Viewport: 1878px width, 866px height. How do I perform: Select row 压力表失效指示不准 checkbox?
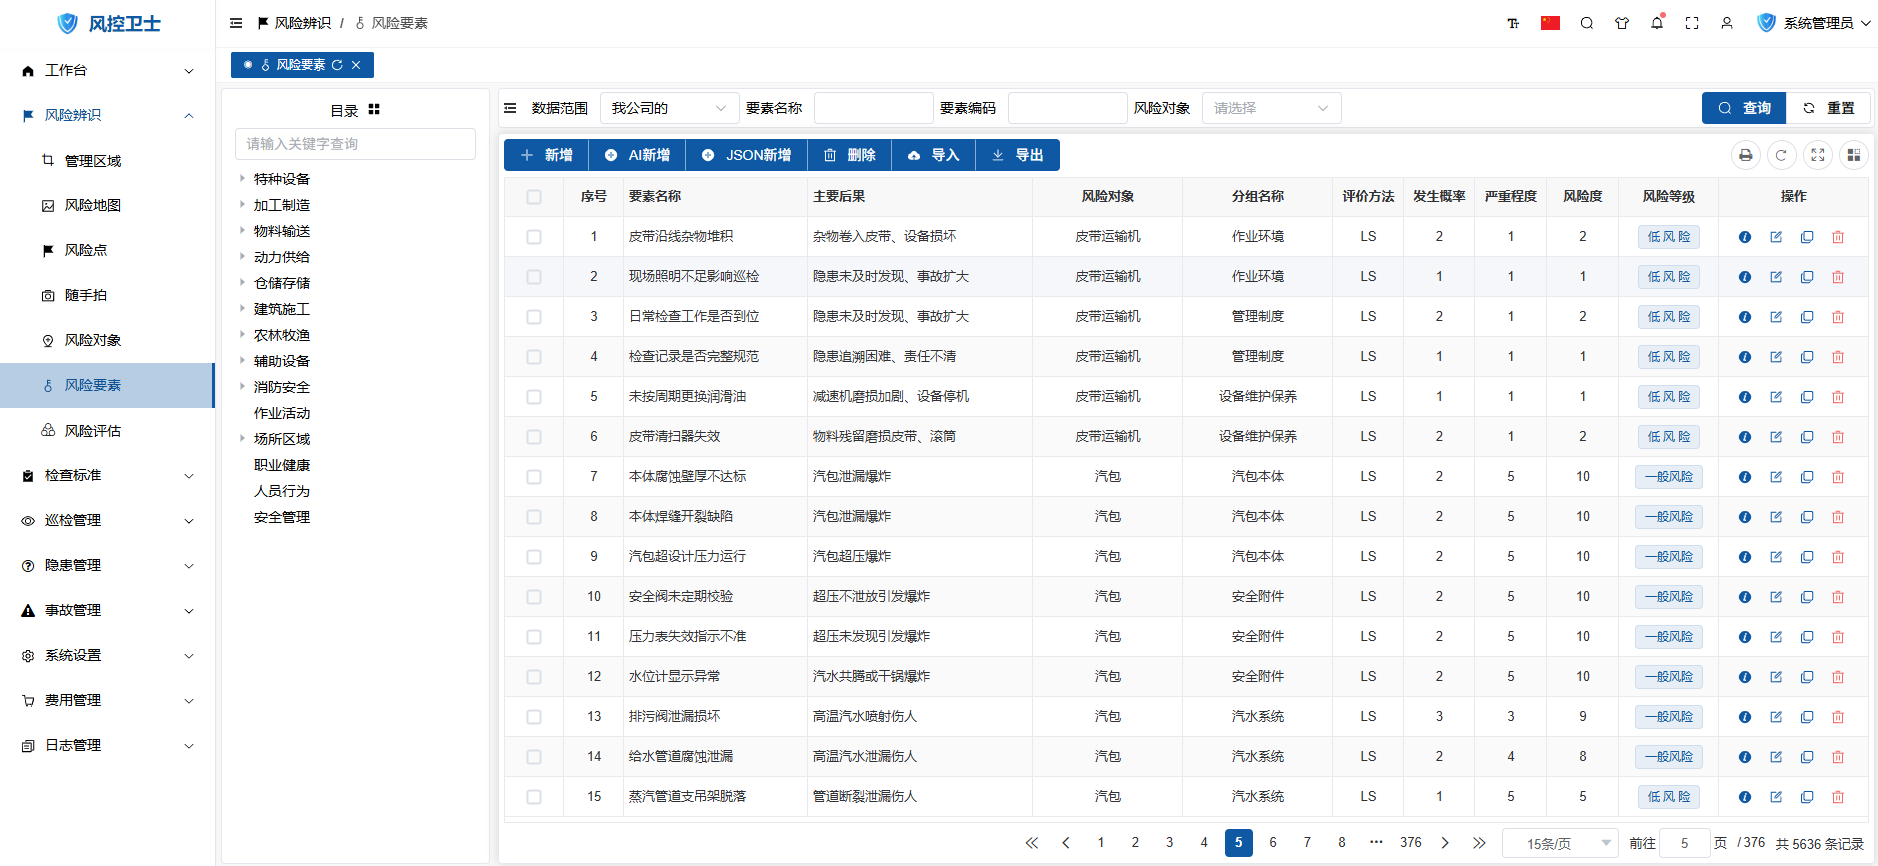point(534,637)
